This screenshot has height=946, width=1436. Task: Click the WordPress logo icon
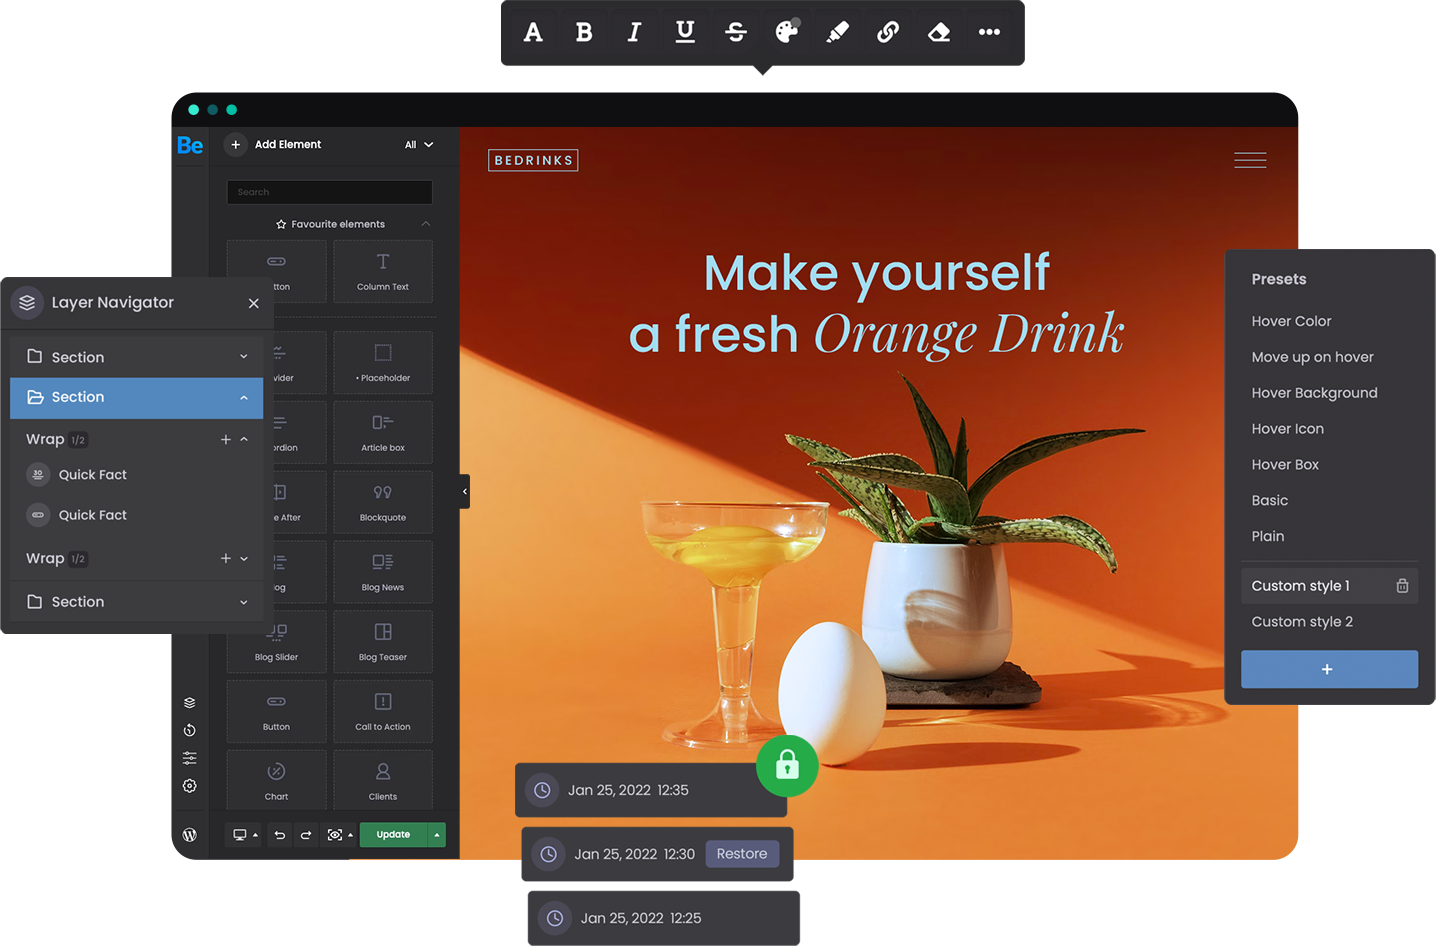190,835
